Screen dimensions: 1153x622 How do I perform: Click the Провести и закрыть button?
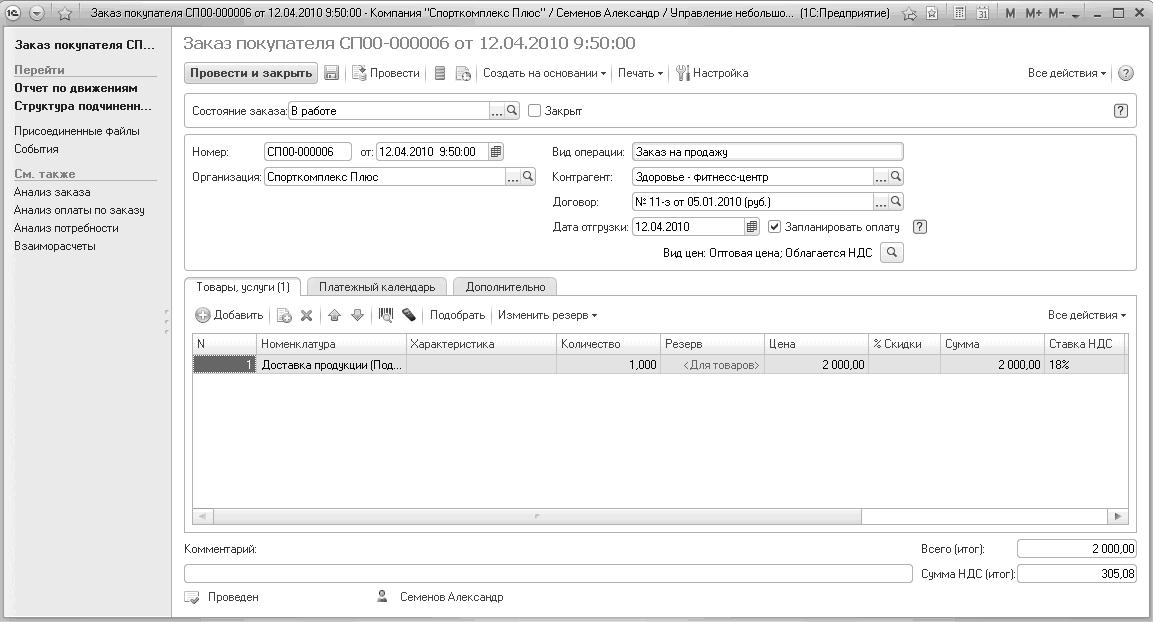click(x=251, y=73)
